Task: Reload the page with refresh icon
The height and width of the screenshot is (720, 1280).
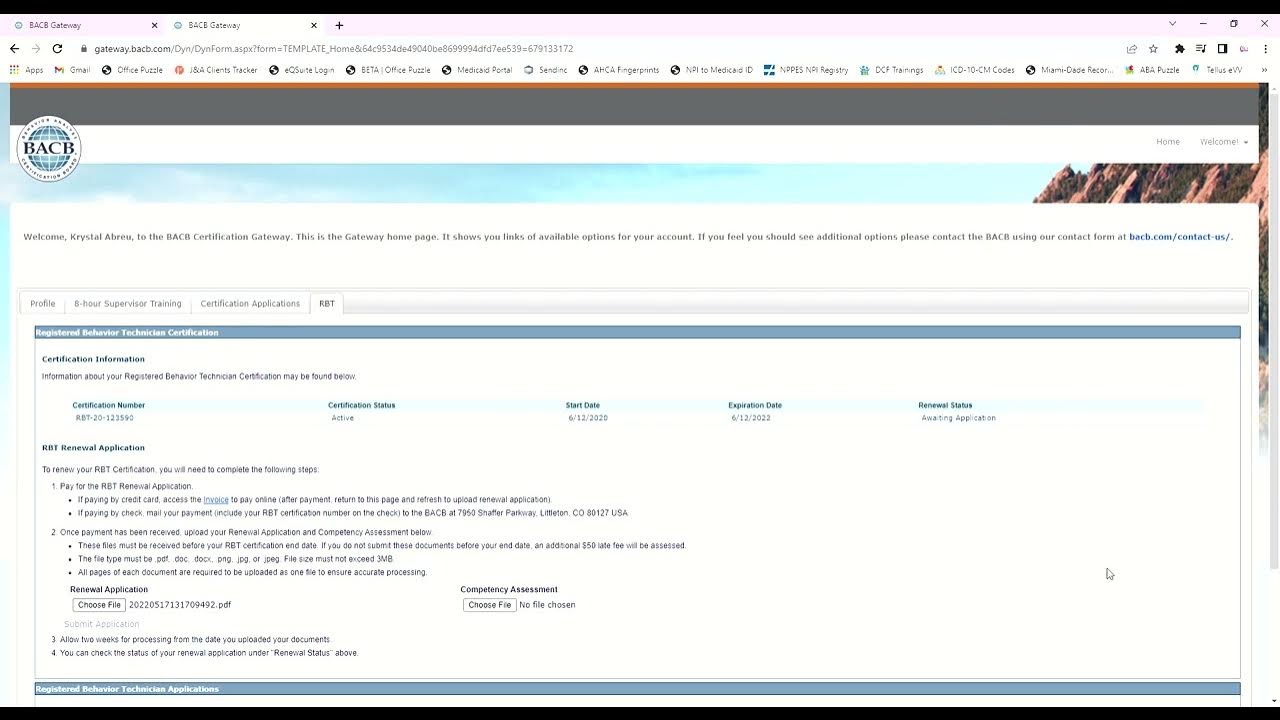Action: (57, 48)
